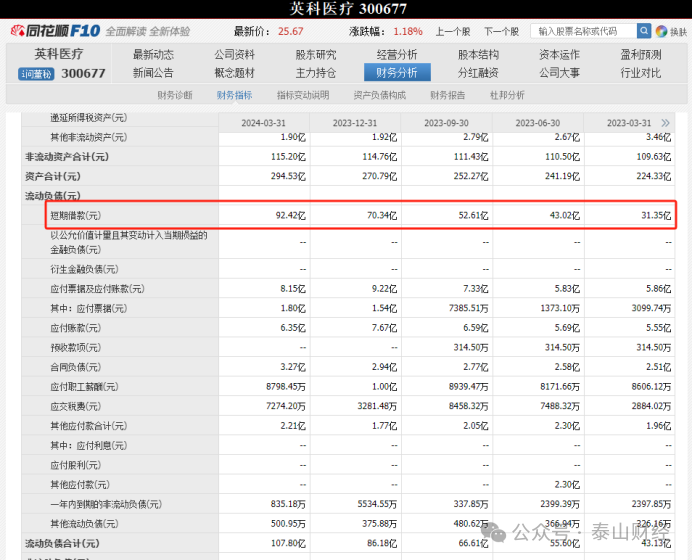Go to 上一个股 previous stock

pyautogui.click(x=453, y=32)
